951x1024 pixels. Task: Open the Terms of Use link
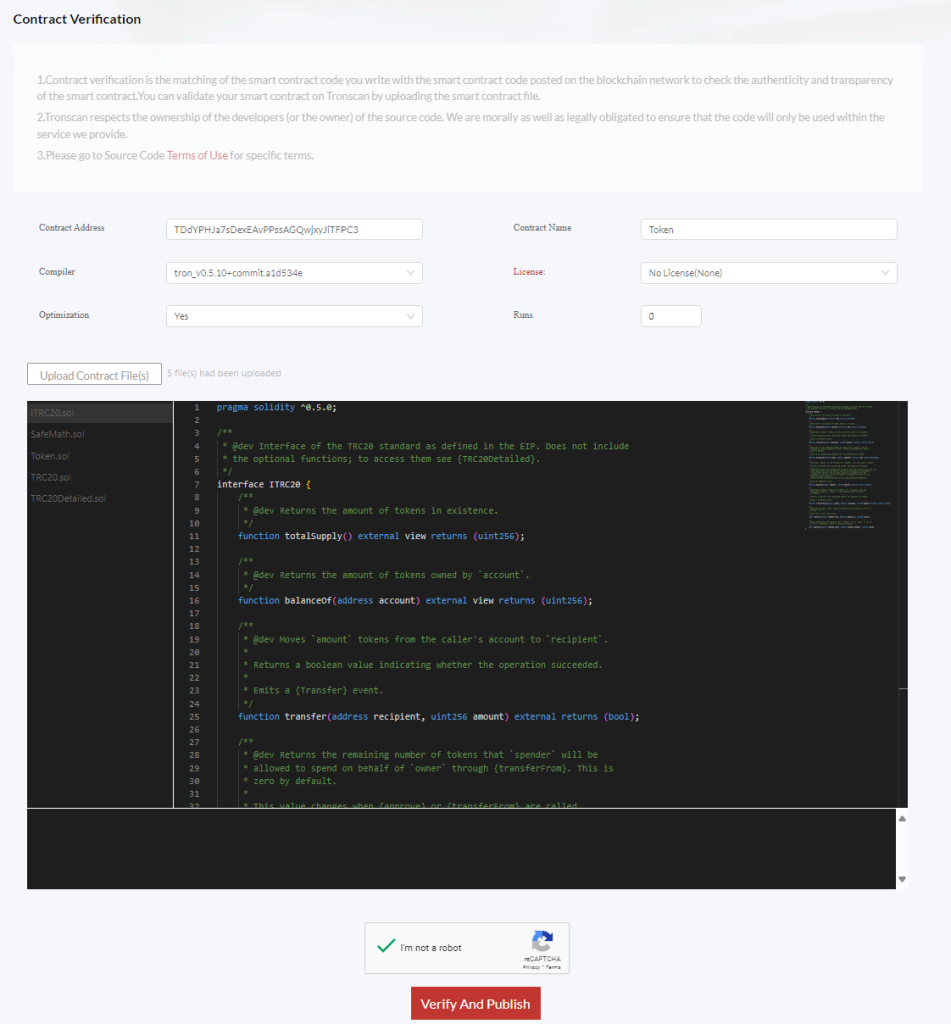(197, 155)
